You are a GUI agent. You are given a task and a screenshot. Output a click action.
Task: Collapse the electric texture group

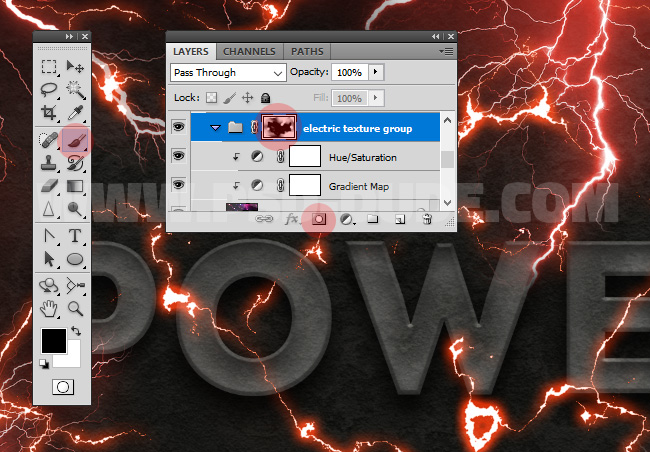click(215, 128)
